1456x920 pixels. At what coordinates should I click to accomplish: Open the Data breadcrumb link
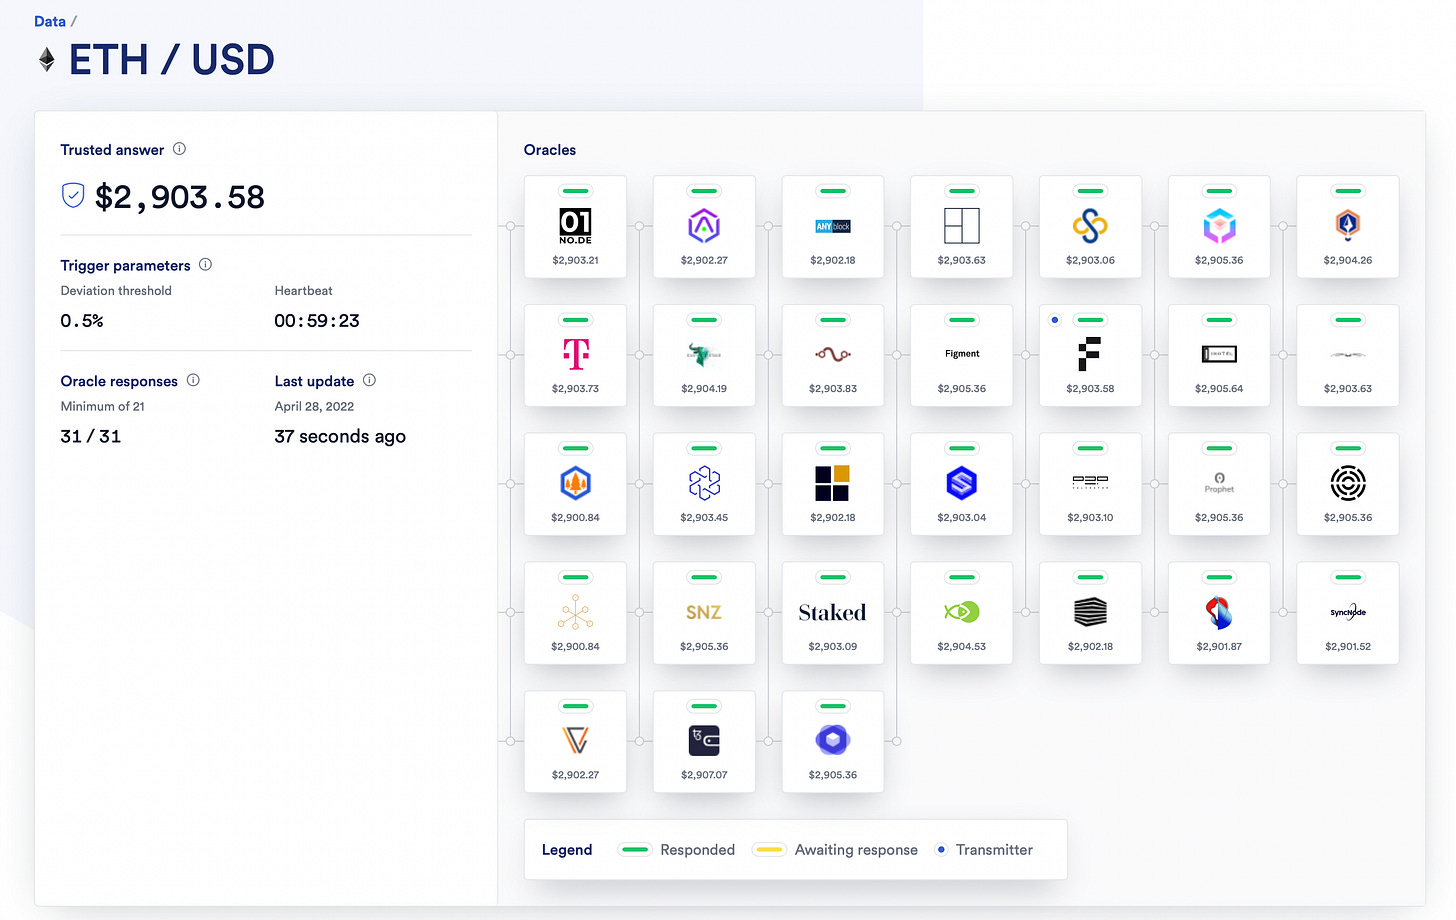[50, 21]
